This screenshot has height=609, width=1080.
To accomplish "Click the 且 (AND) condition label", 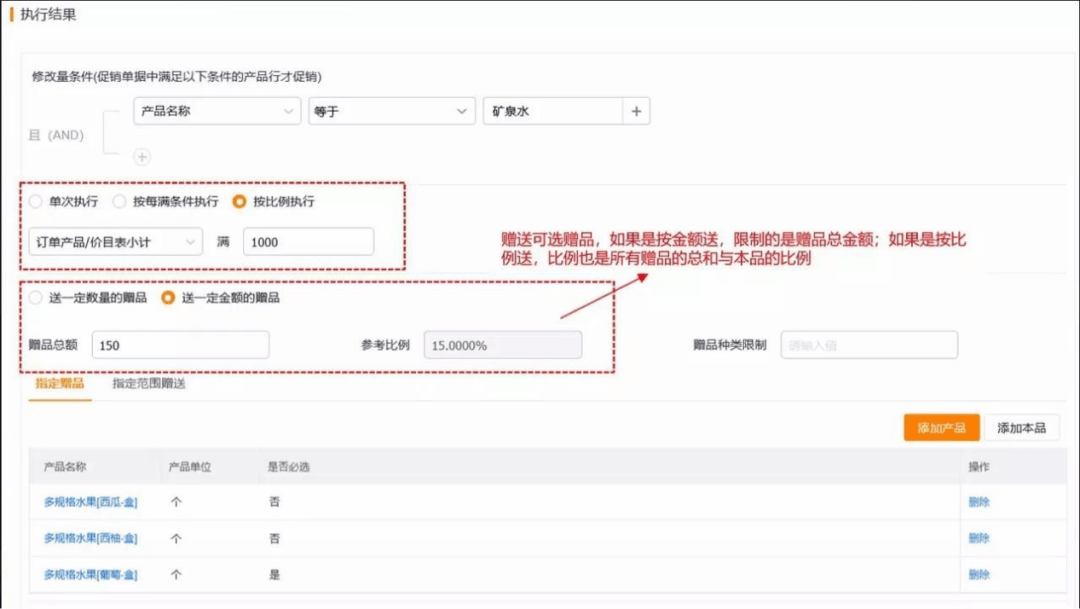I will (x=56, y=135).
